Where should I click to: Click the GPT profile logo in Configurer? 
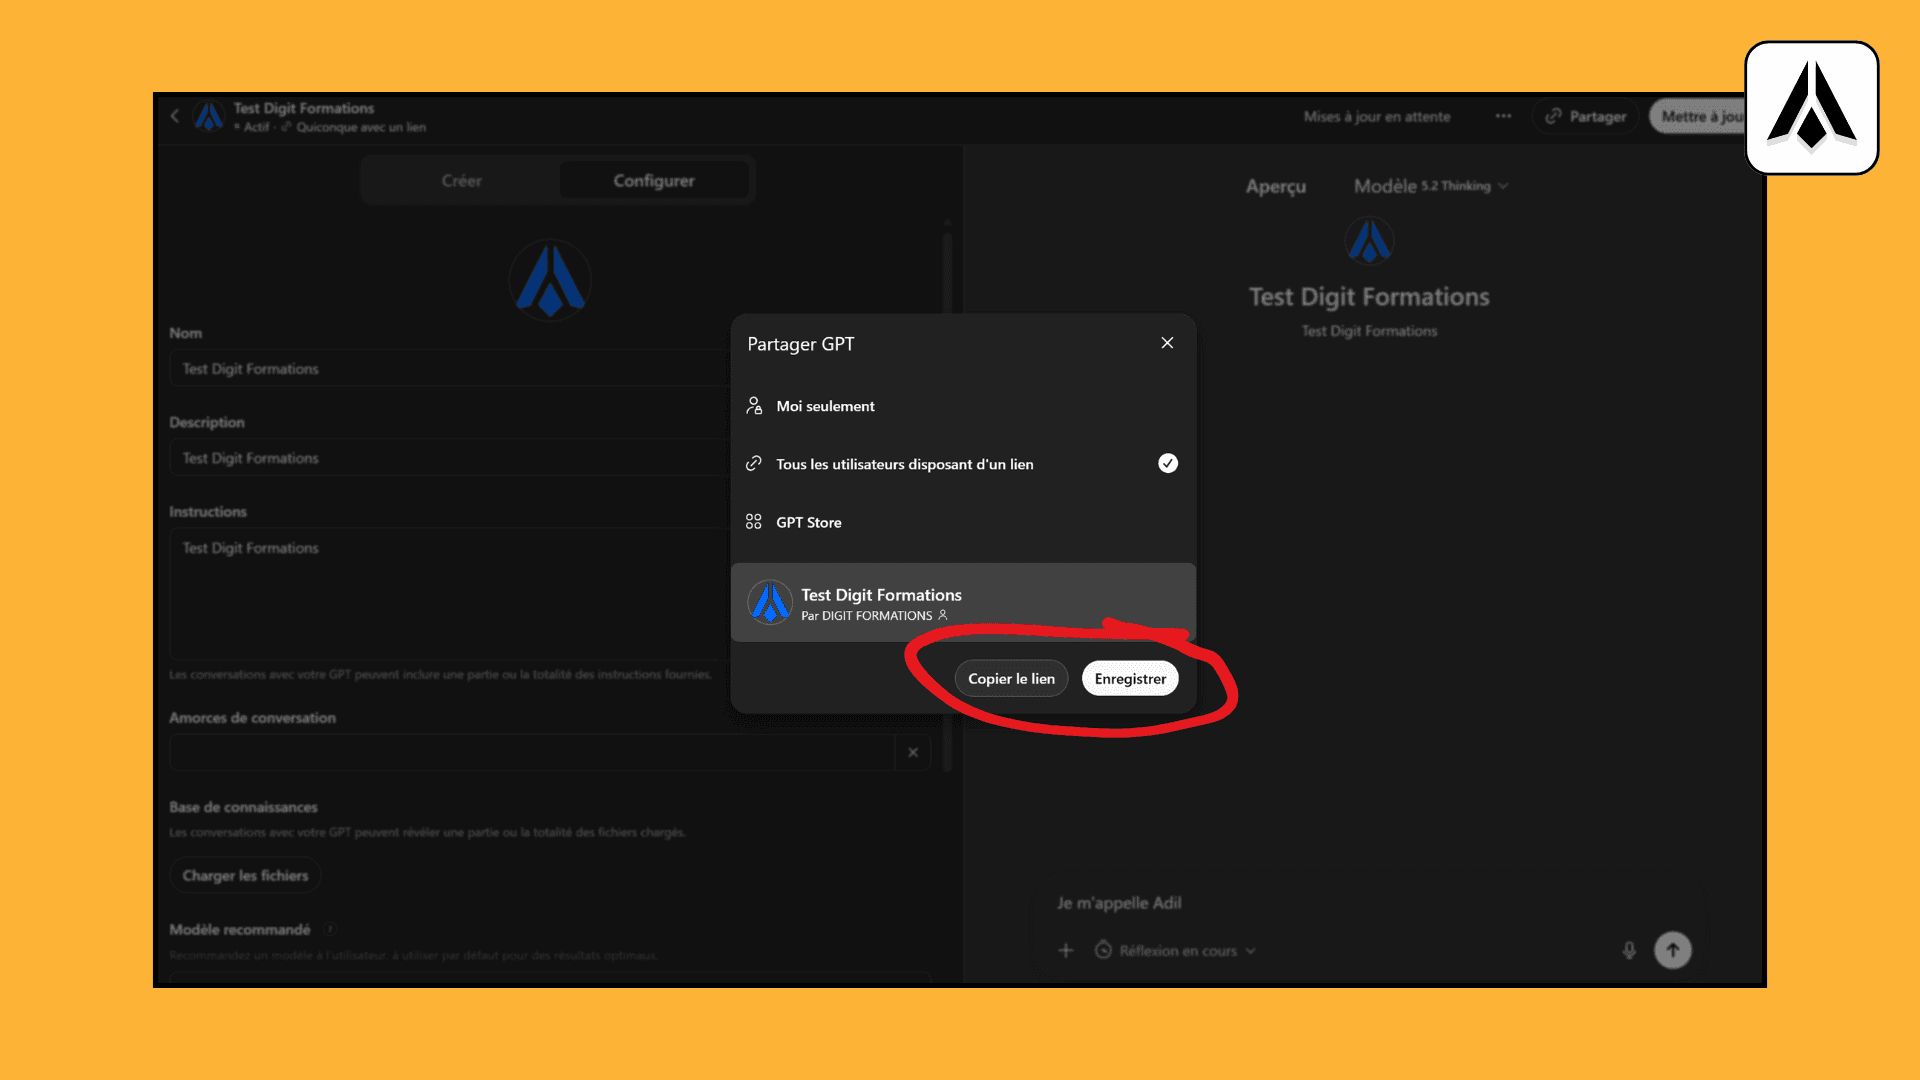(550, 280)
